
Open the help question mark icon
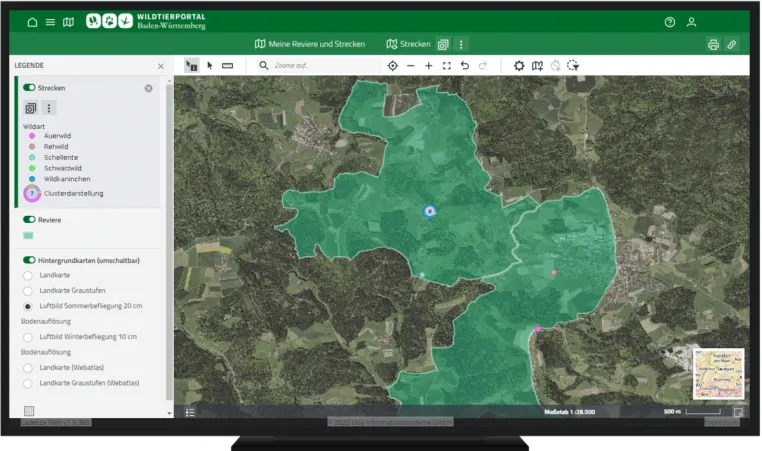(670, 22)
